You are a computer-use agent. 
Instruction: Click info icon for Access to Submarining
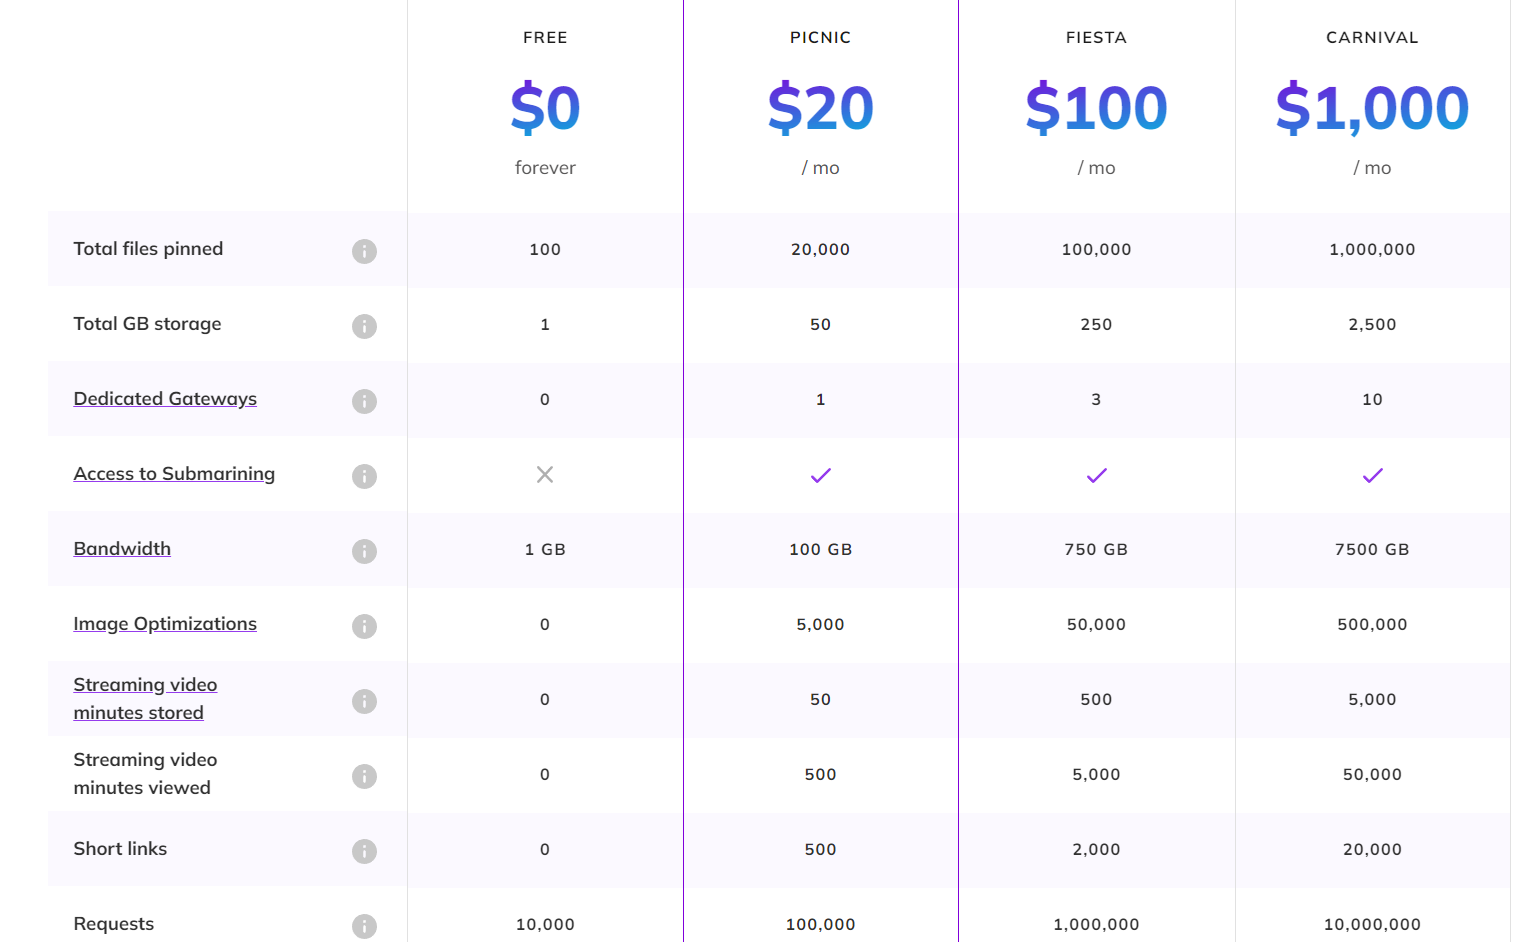[x=364, y=476]
